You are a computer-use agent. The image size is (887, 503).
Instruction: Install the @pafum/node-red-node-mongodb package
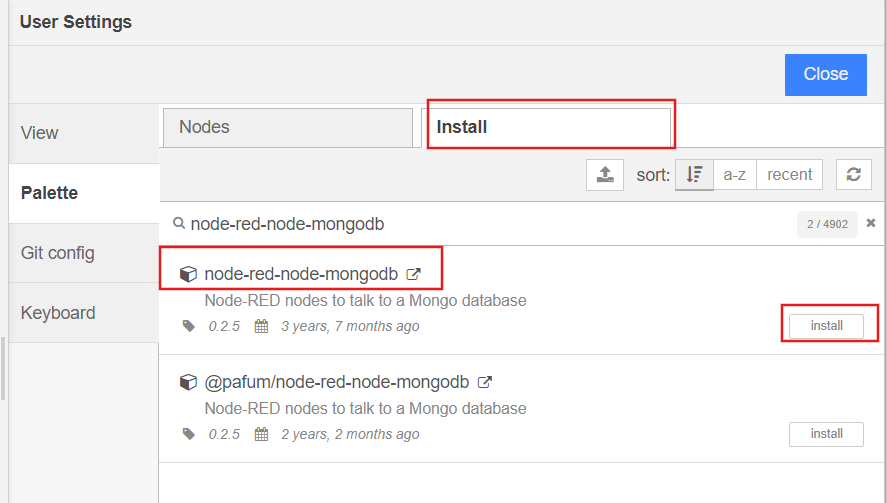point(826,434)
